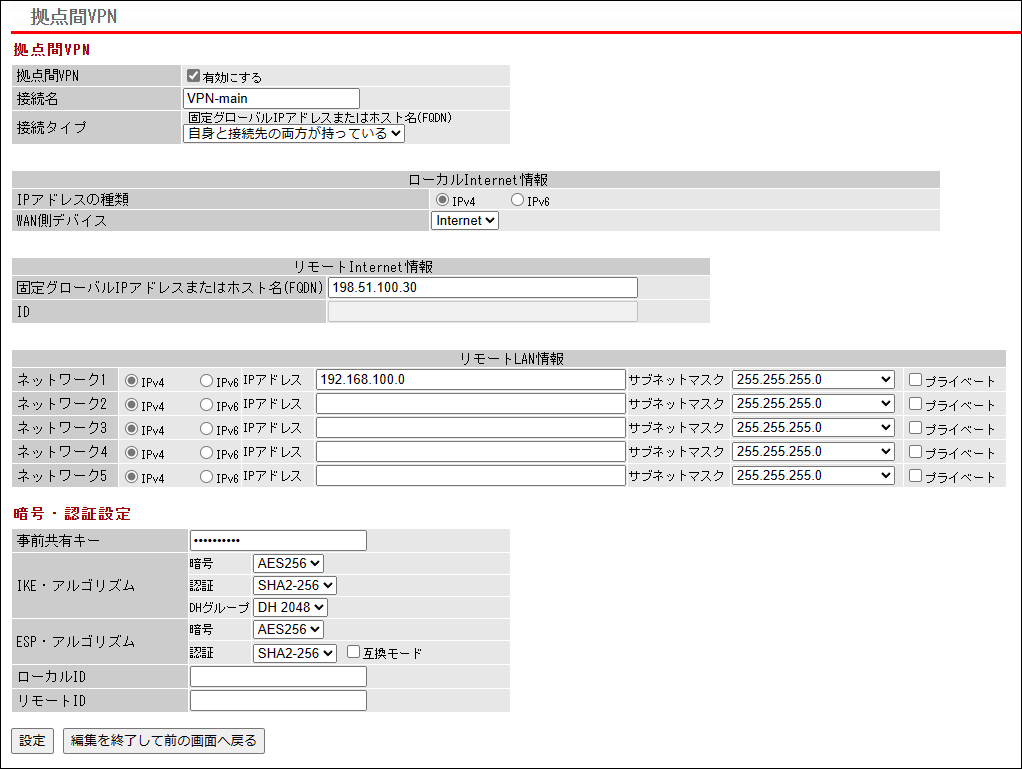
Task: Click the ネットワーク2 IP address field
Action: pos(471,404)
